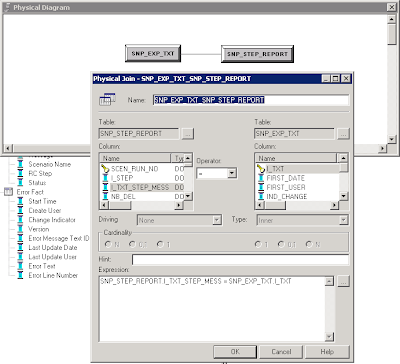
Task: Select the SNP_EXP_TXT table box in diagram
Action: [x=153, y=53]
